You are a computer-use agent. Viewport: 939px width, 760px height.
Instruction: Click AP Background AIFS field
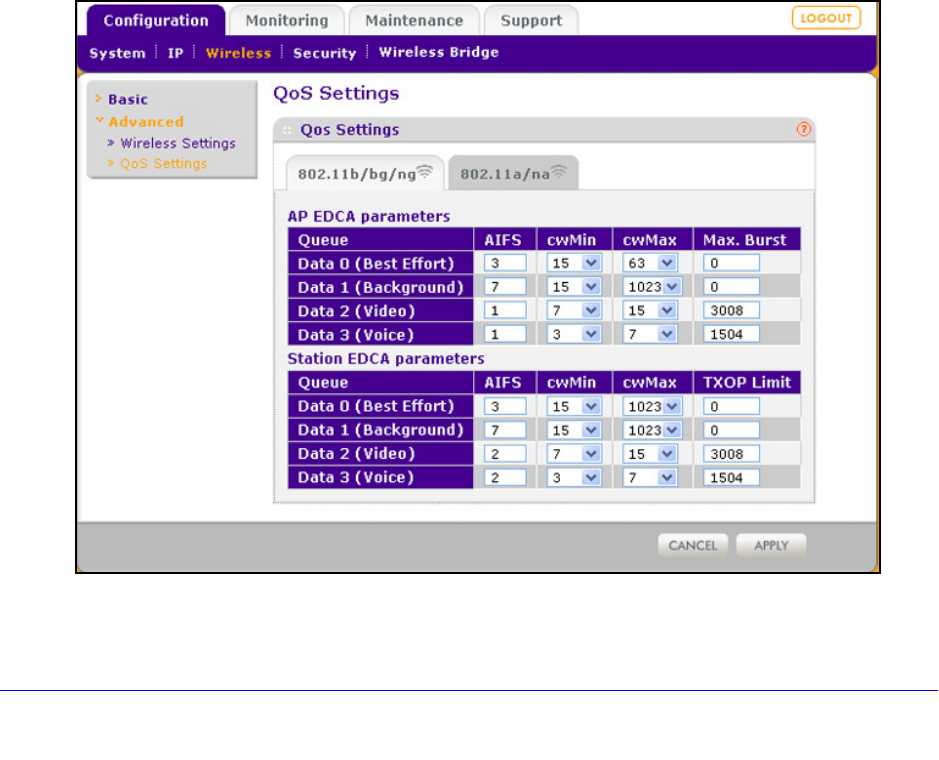505,287
